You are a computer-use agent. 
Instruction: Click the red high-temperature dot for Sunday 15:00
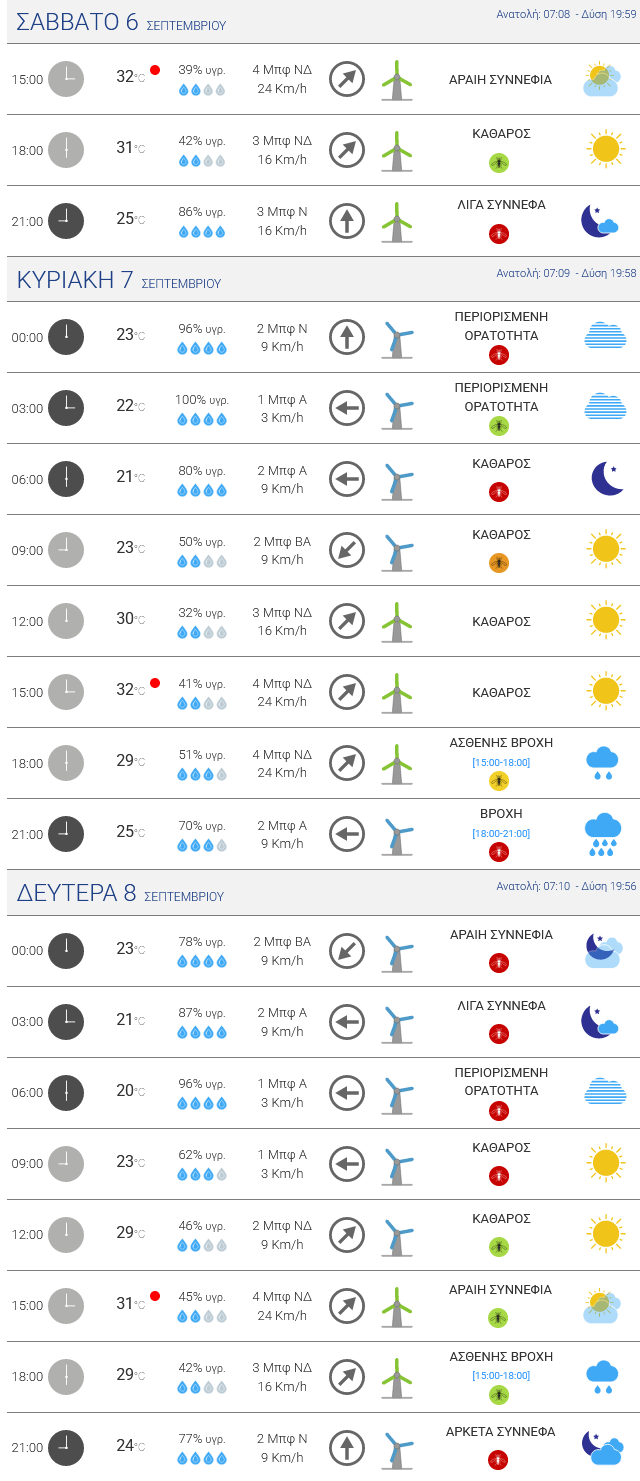click(155, 683)
